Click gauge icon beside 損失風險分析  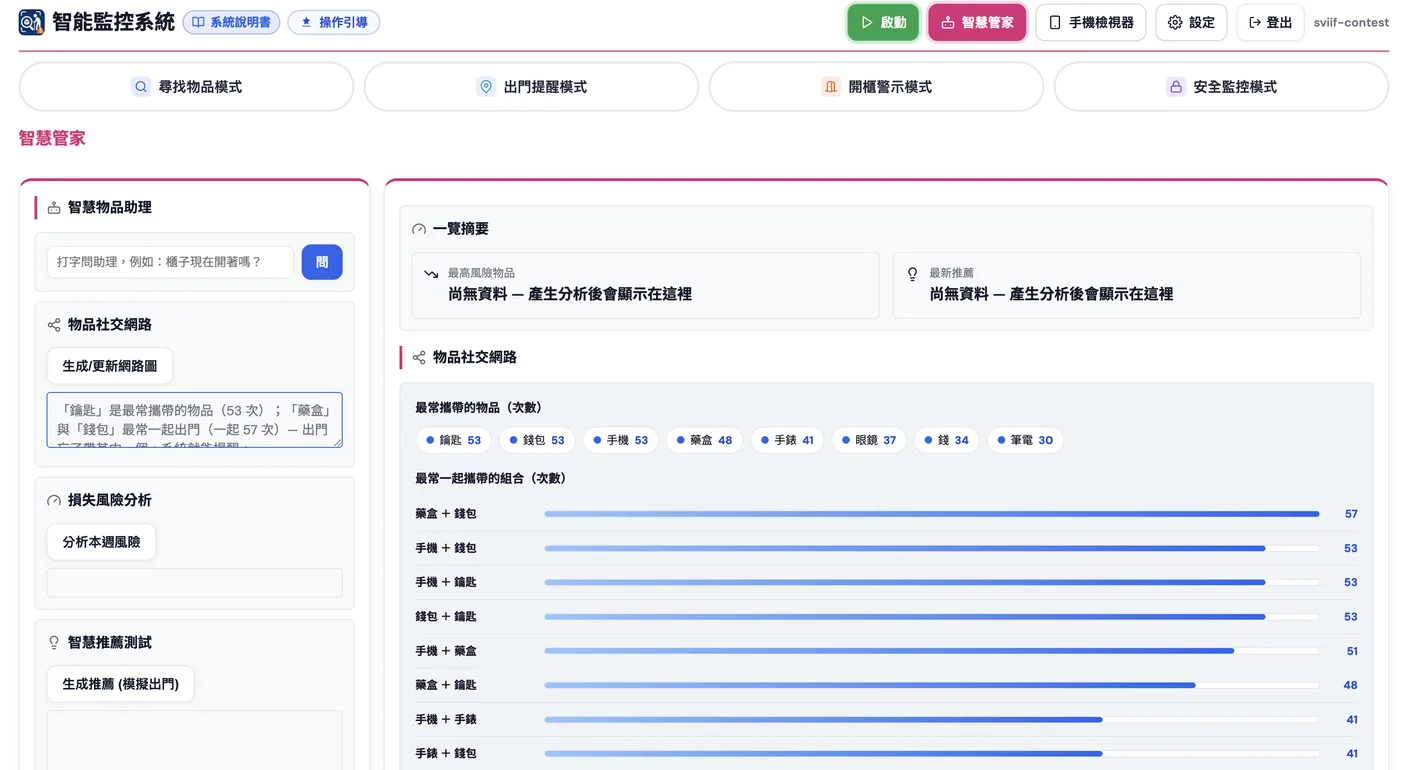click(x=54, y=500)
